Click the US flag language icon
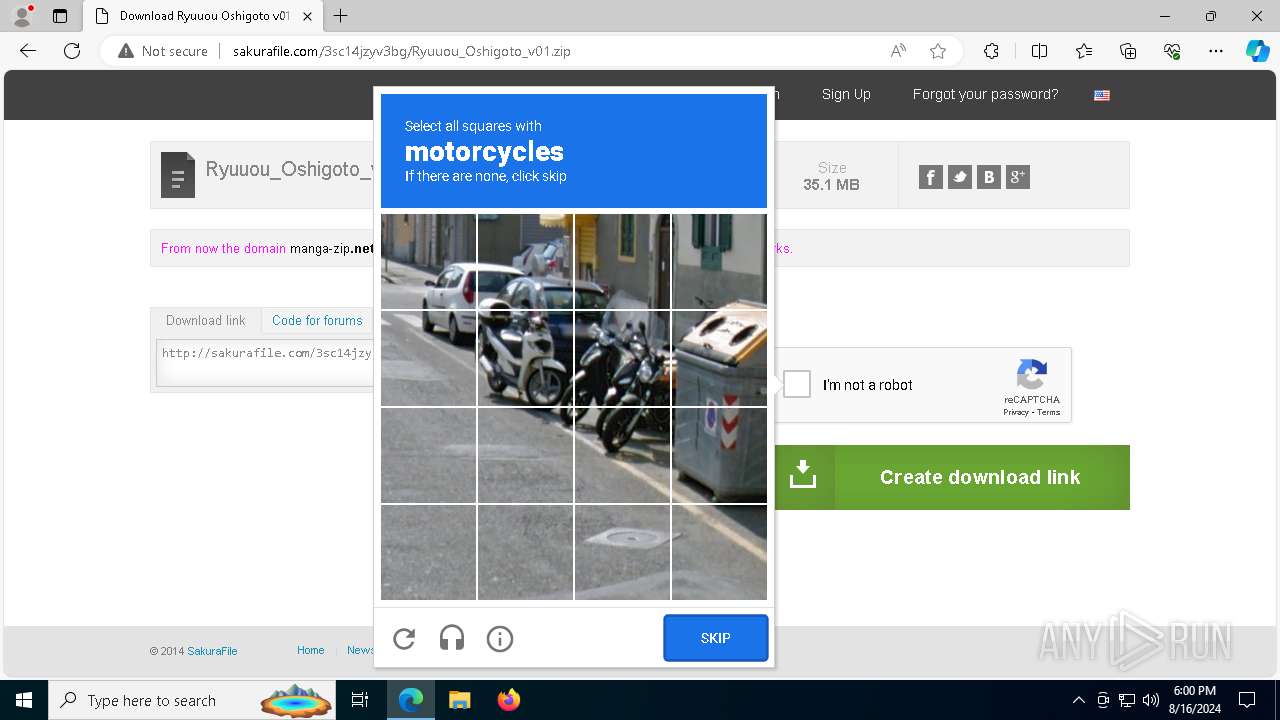The image size is (1280, 720). click(1102, 95)
